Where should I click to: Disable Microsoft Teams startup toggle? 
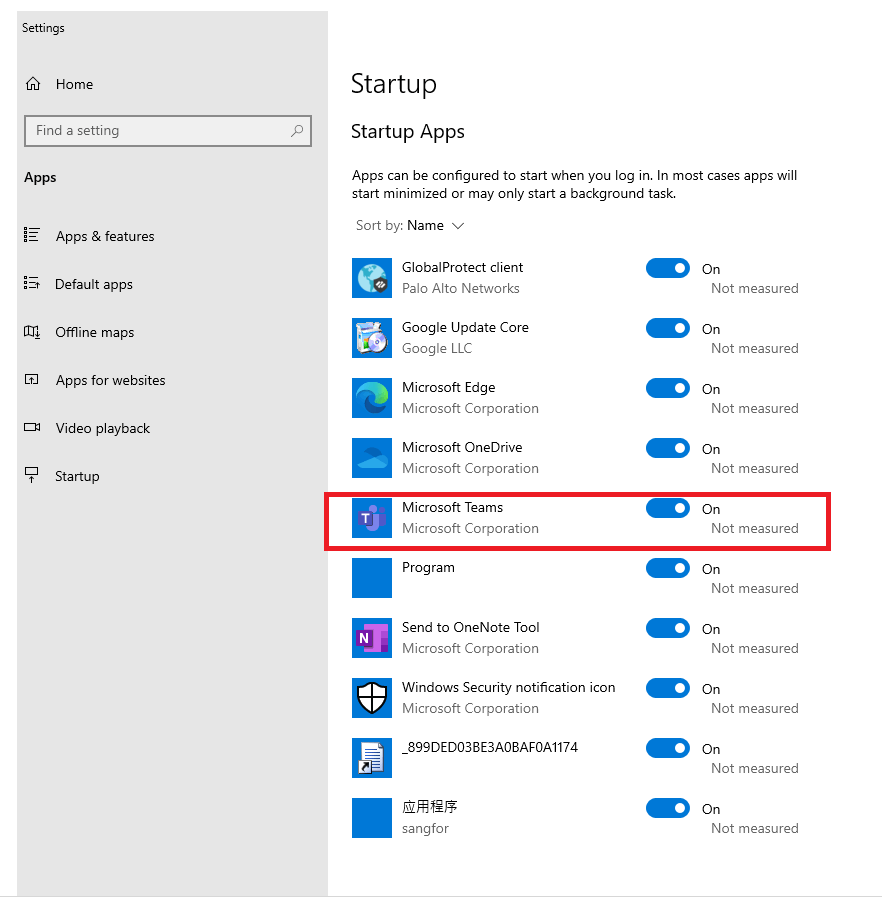(668, 509)
